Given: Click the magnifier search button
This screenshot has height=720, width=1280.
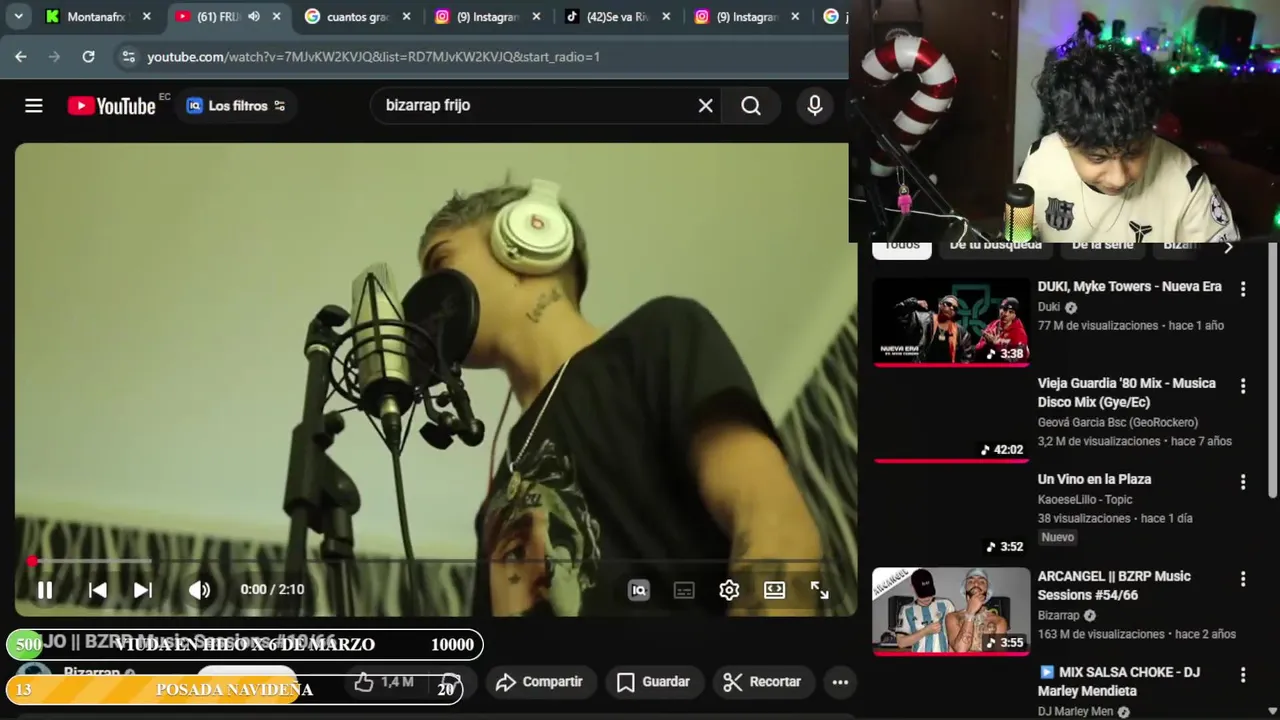Looking at the screenshot, I should [751, 105].
